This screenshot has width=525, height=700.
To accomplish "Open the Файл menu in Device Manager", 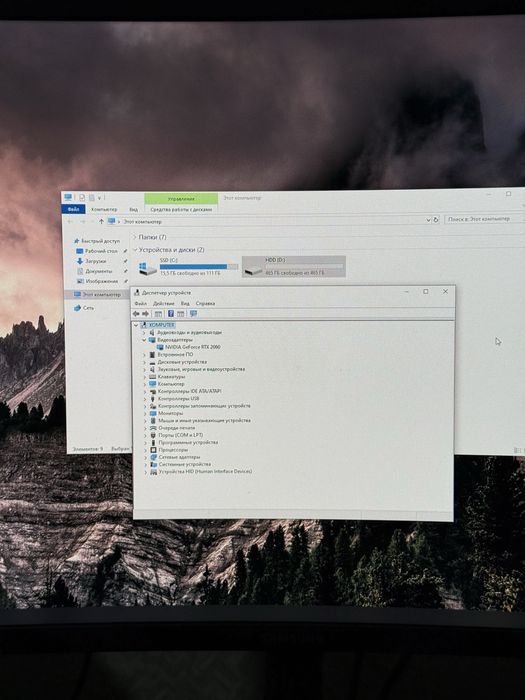I will [140, 304].
